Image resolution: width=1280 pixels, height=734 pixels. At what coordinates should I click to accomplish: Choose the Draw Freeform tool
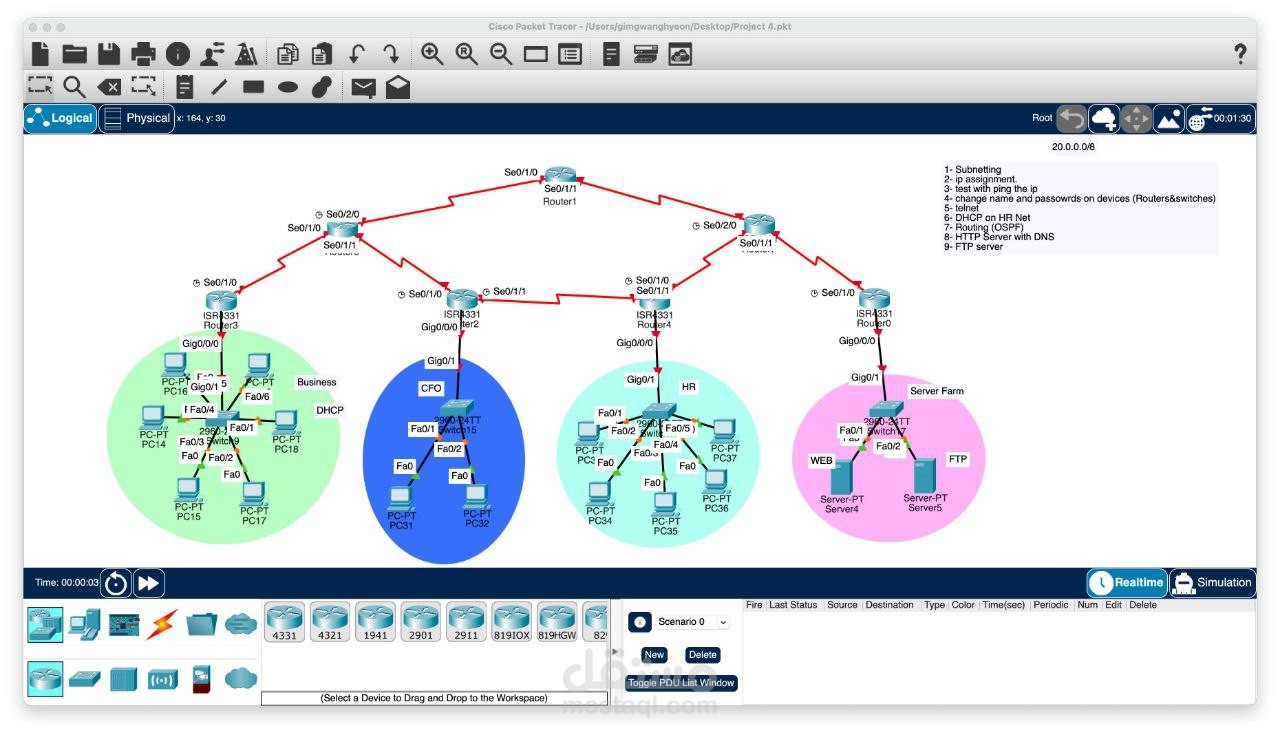pyautogui.click(x=321, y=87)
